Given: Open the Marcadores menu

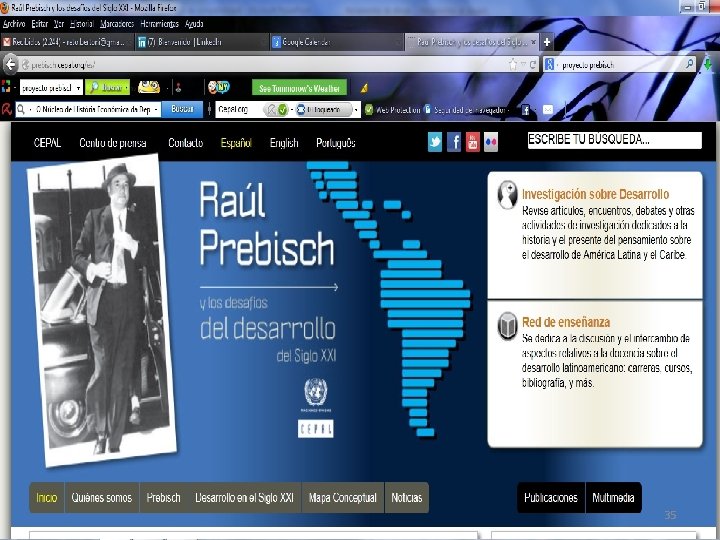Looking at the screenshot, I should click(117, 24).
